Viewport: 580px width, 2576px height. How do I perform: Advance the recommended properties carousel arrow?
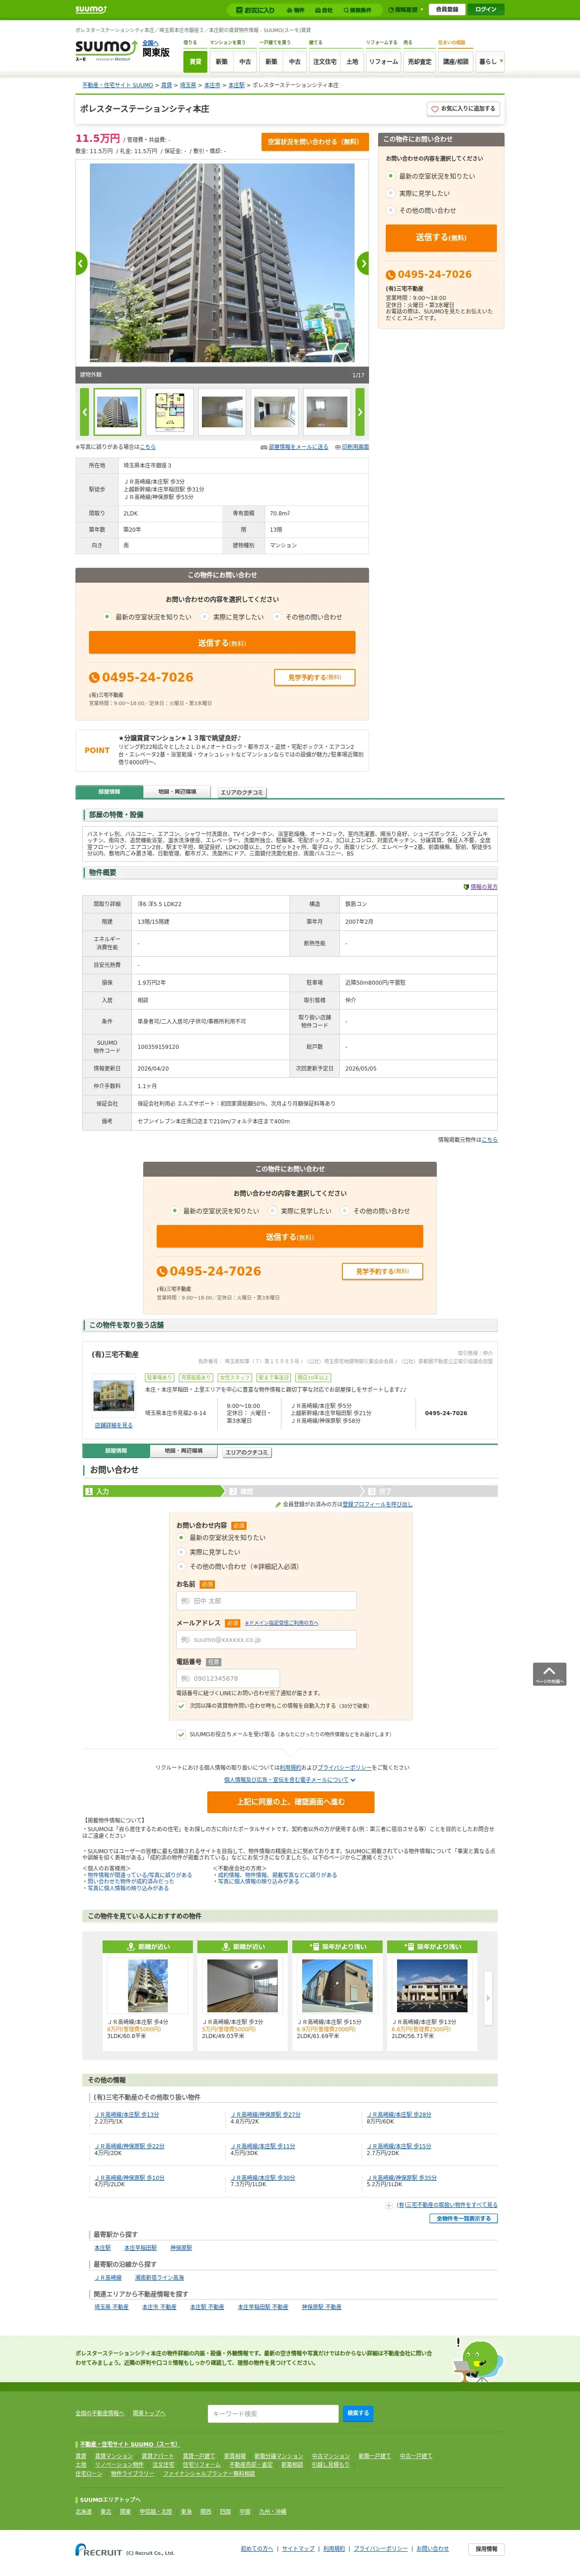[488, 1998]
